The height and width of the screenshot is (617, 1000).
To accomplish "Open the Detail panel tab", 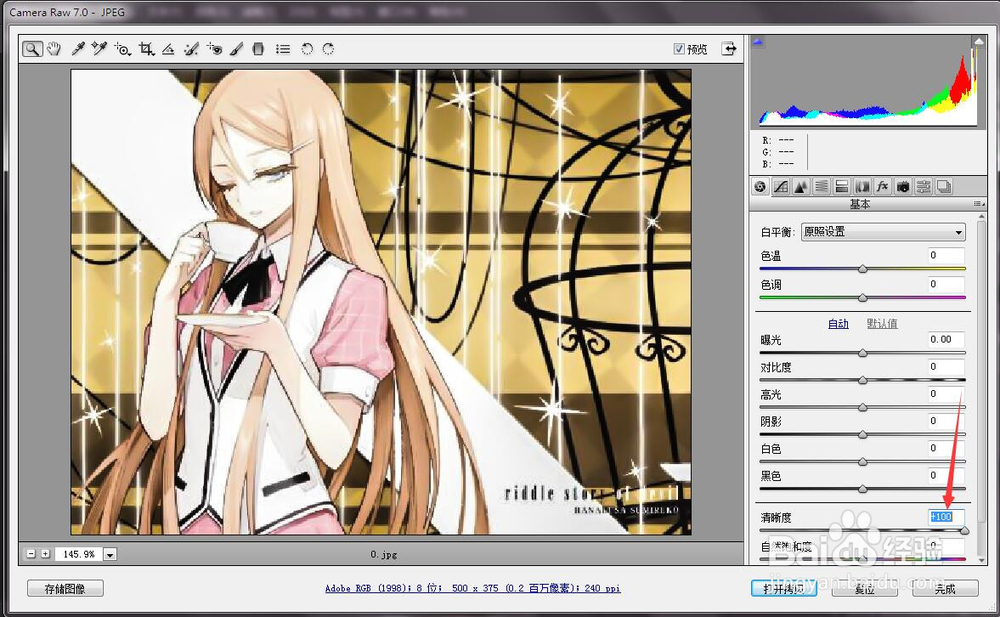I will click(801, 186).
